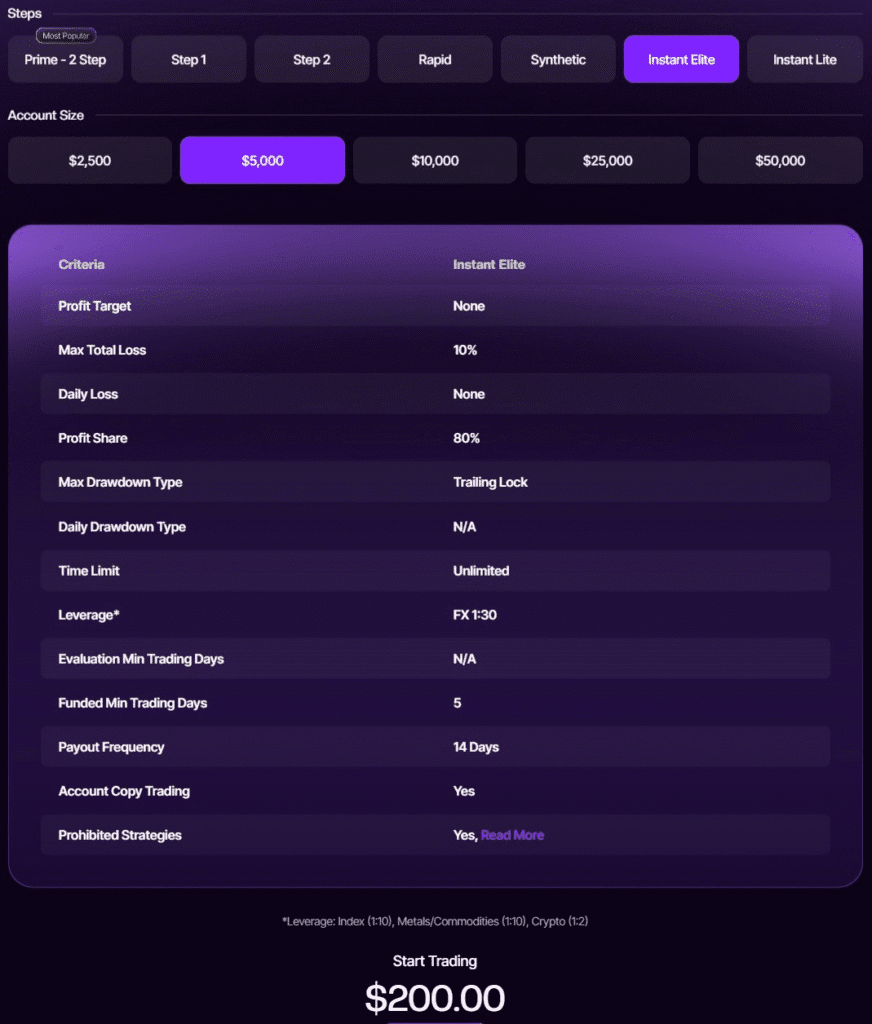Click the Profit Share row
This screenshot has width=872, height=1024.
click(435, 438)
